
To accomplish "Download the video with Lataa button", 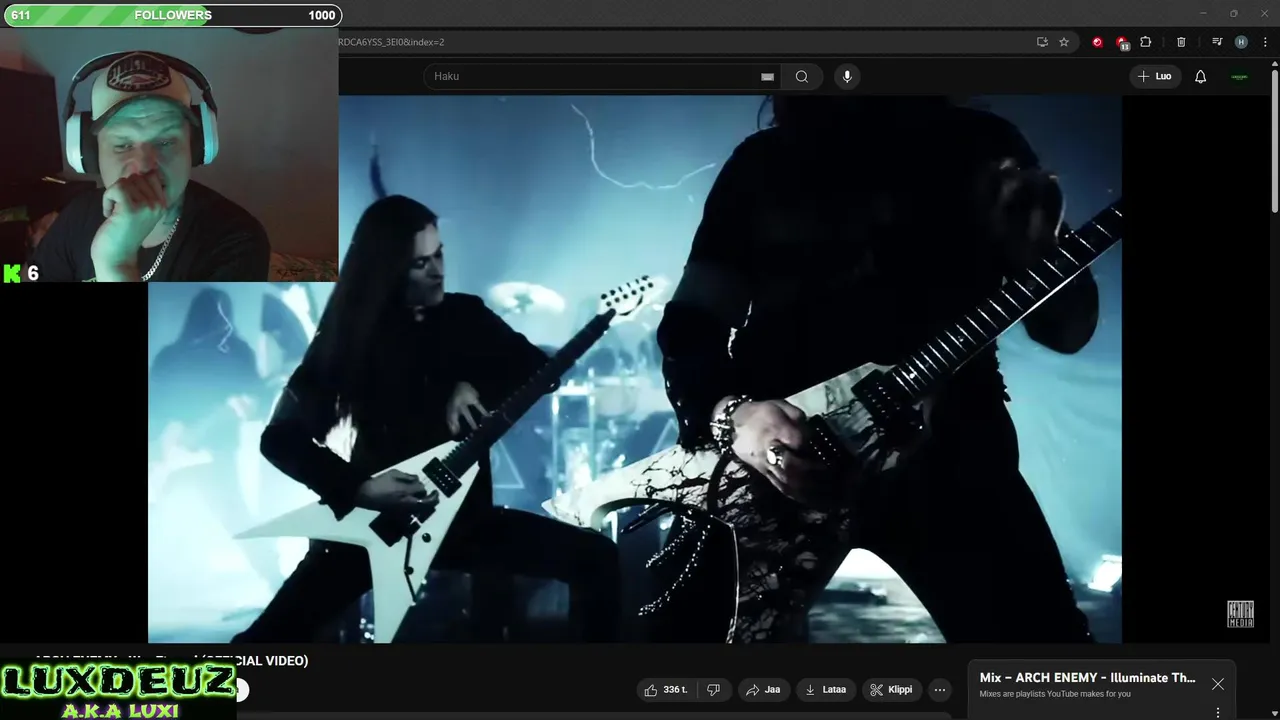I will 826,690.
